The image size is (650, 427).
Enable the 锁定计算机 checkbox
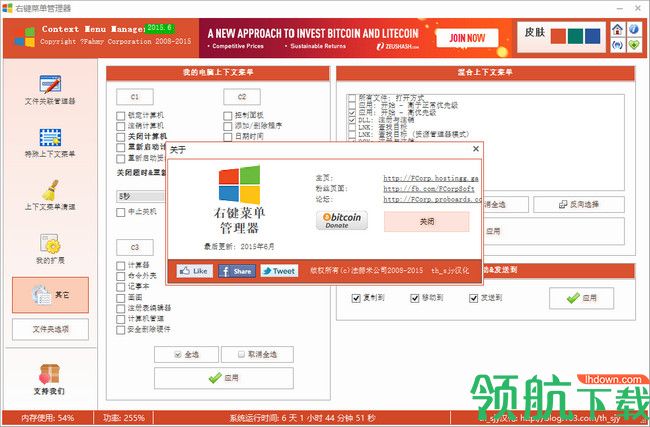coord(121,116)
